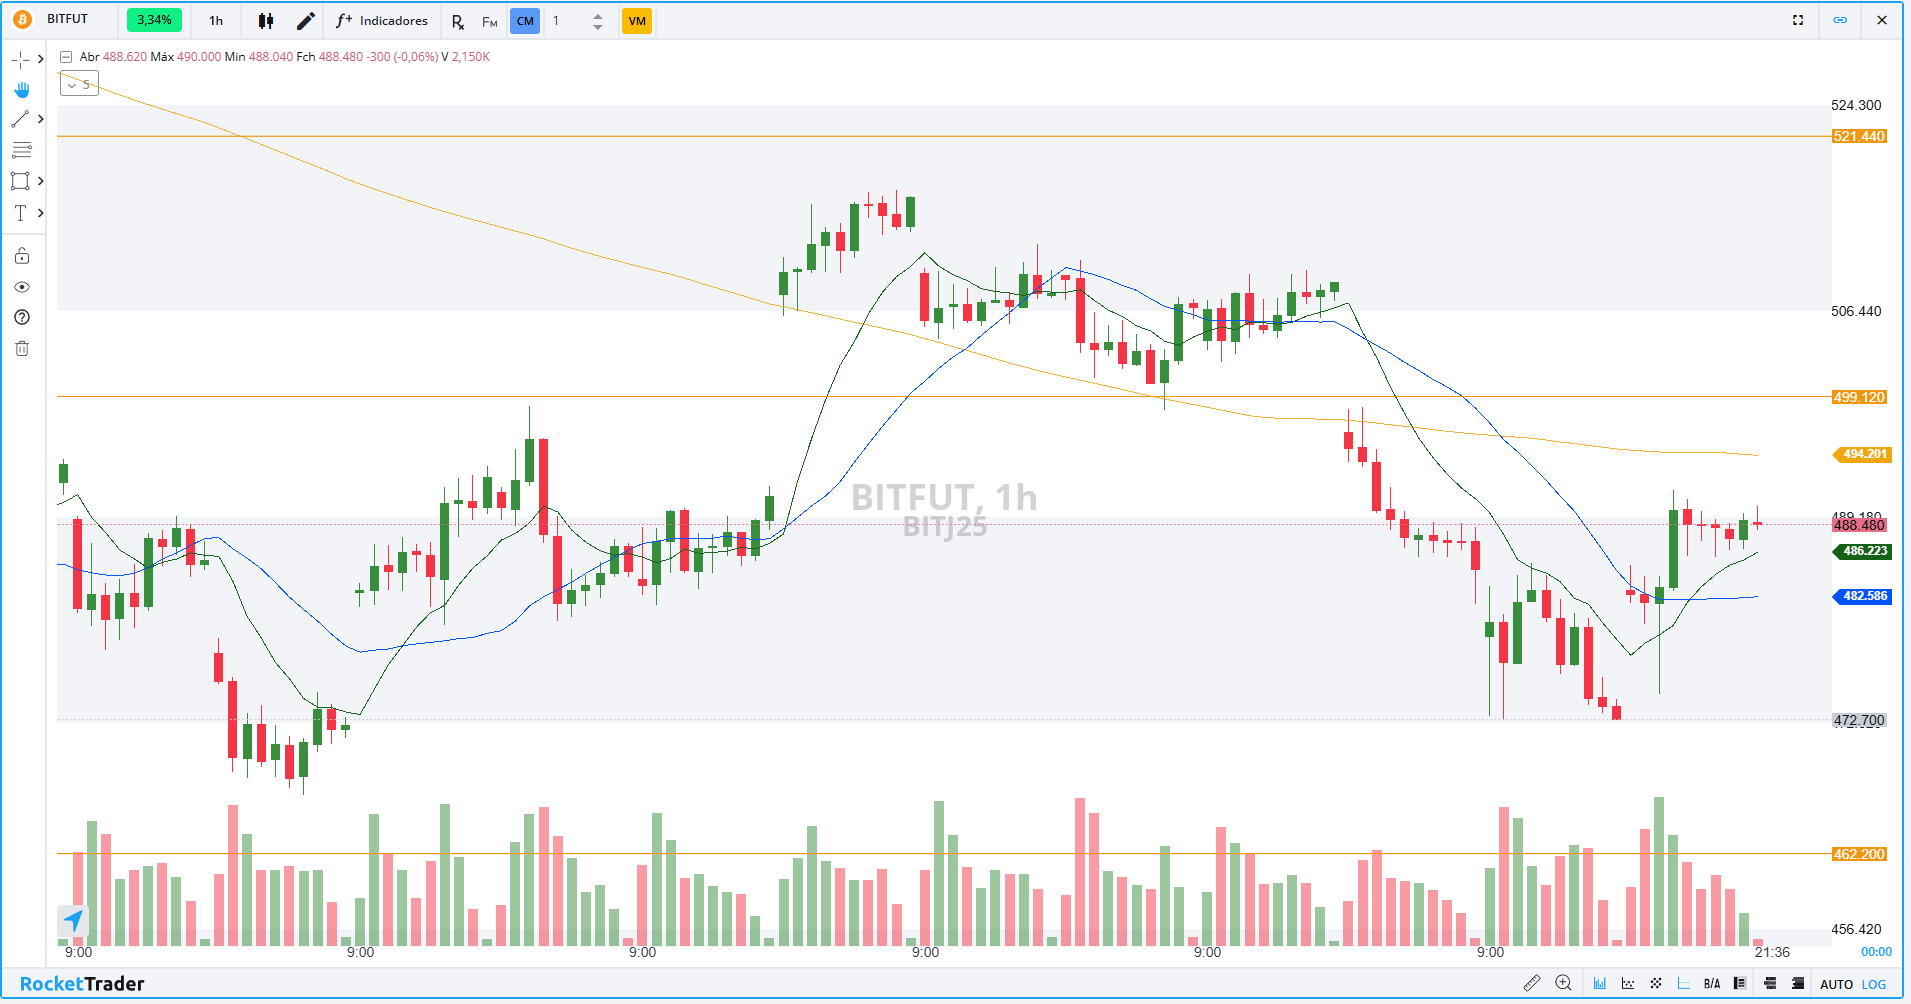Viewport: 1911px width, 1004px height.
Task: Open the 1h timeframe menu
Action: click(x=216, y=21)
